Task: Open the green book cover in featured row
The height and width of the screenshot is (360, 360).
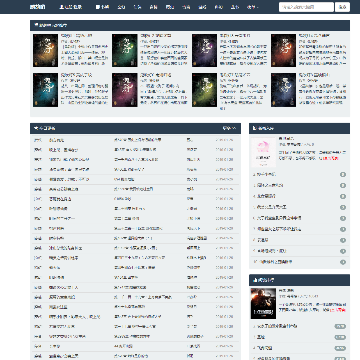Action: pos(125,50)
